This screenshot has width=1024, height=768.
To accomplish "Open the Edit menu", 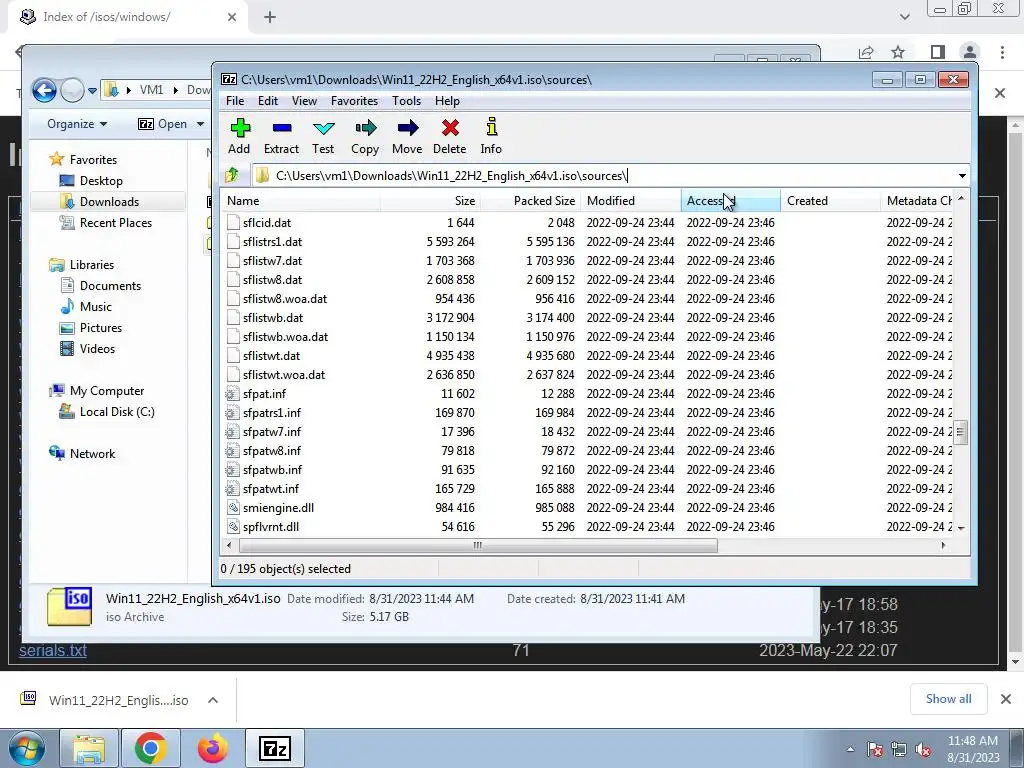I will pos(268,101).
